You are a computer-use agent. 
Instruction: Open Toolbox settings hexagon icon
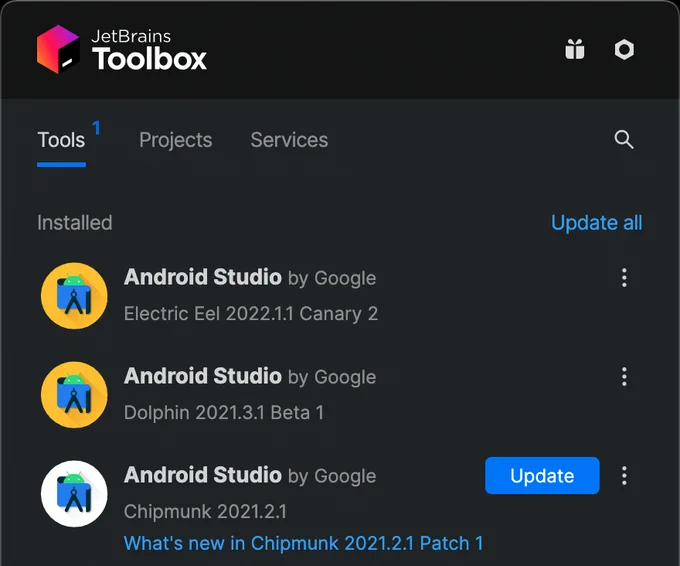point(624,49)
